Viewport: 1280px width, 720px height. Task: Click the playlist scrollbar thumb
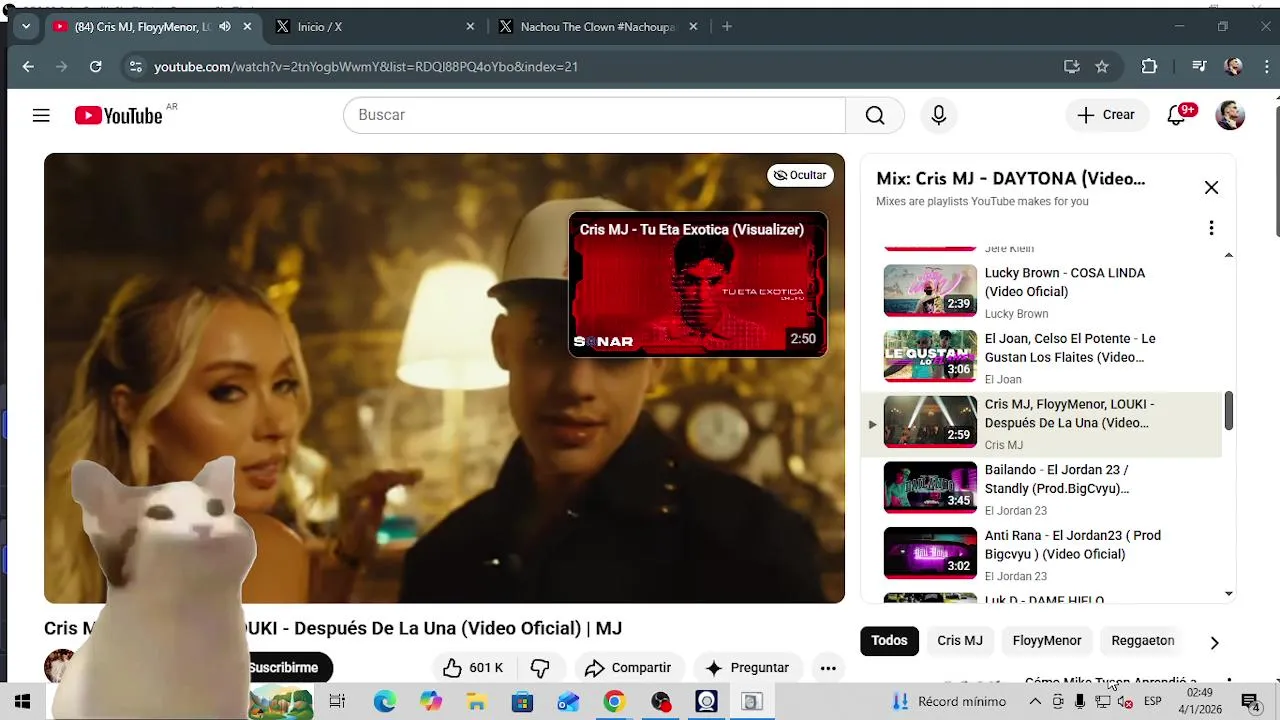pyautogui.click(x=1229, y=411)
